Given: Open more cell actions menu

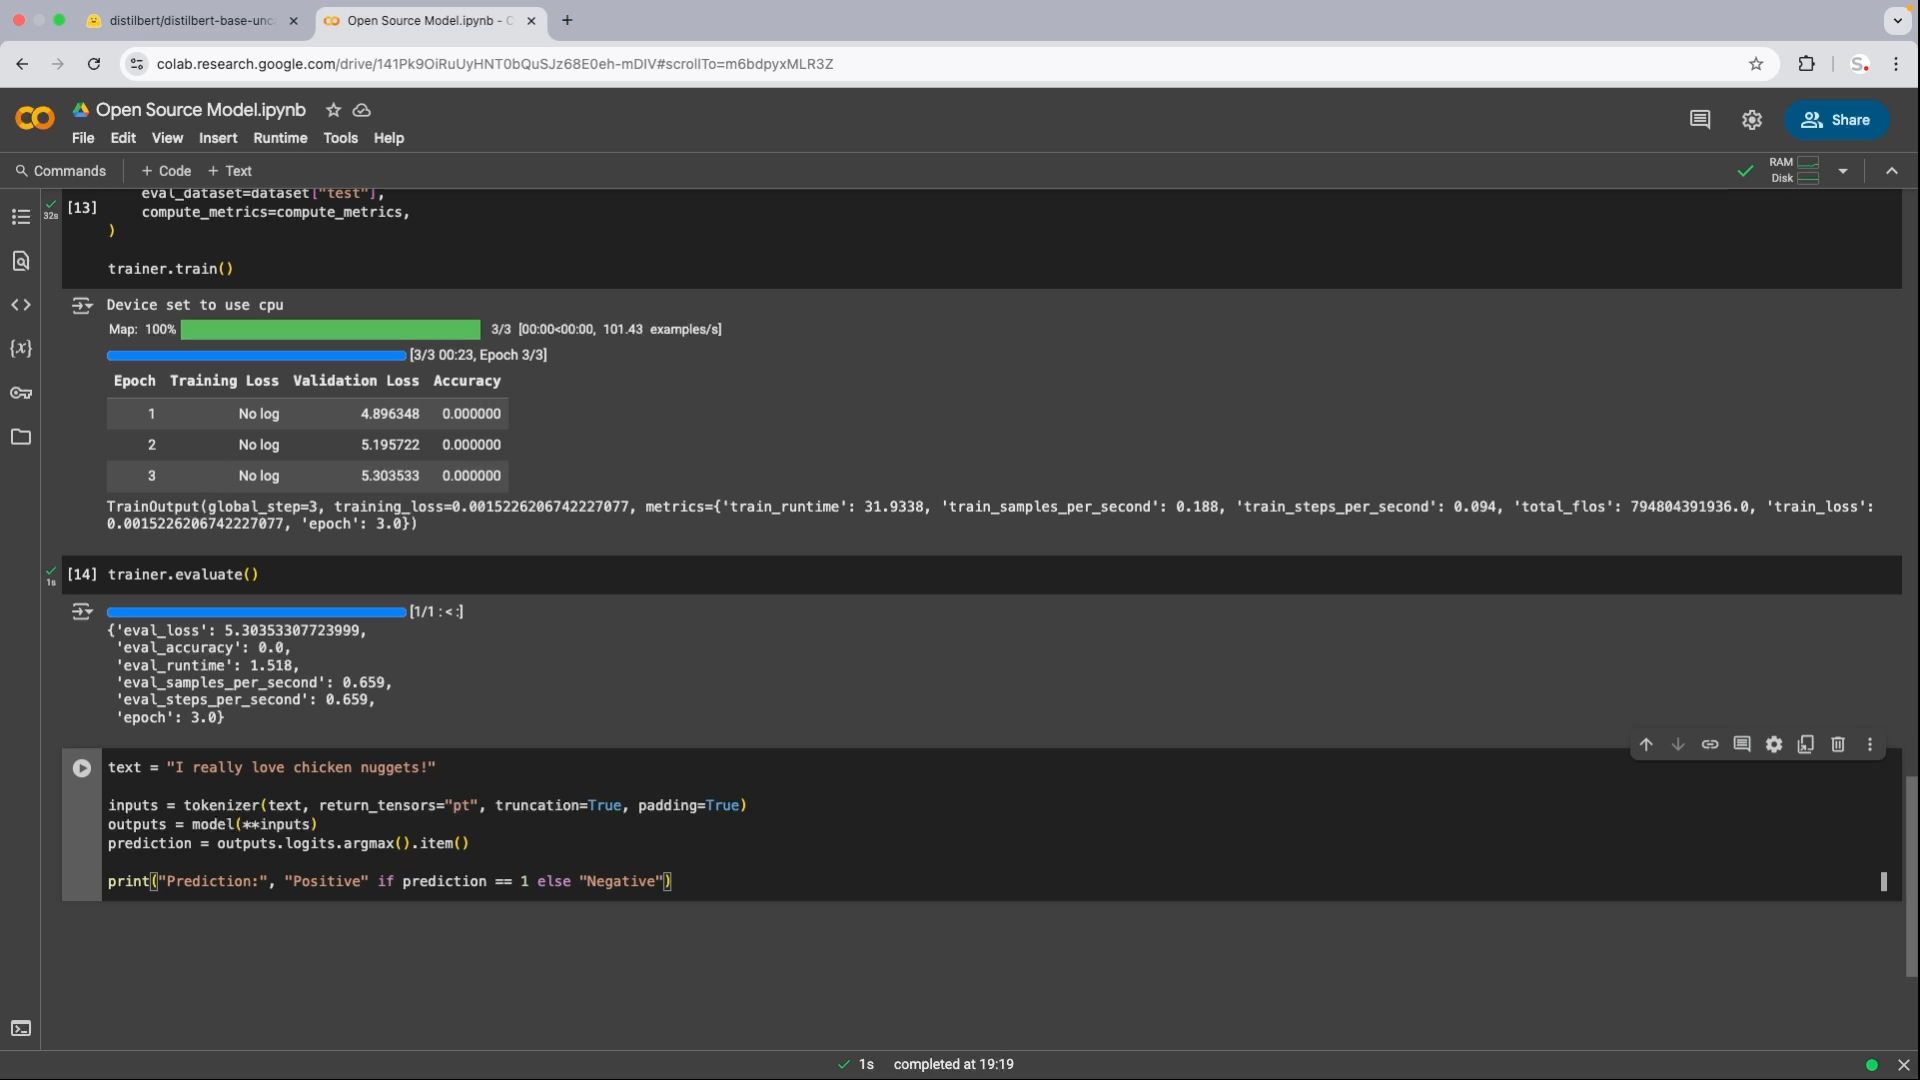Looking at the screenshot, I should 1870,744.
